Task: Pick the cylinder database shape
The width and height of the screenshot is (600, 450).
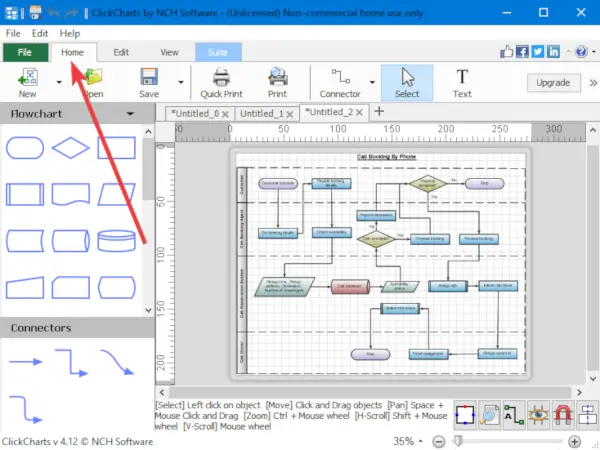Action: pyautogui.click(x=116, y=241)
